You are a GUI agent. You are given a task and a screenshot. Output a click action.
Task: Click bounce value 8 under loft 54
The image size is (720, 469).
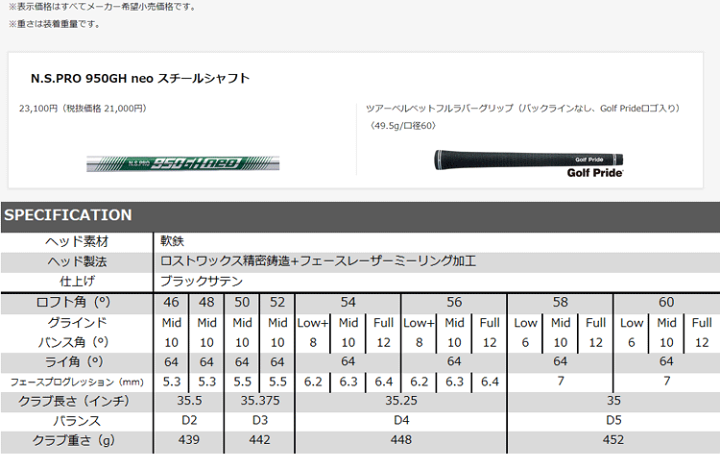(x=313, y=343)
